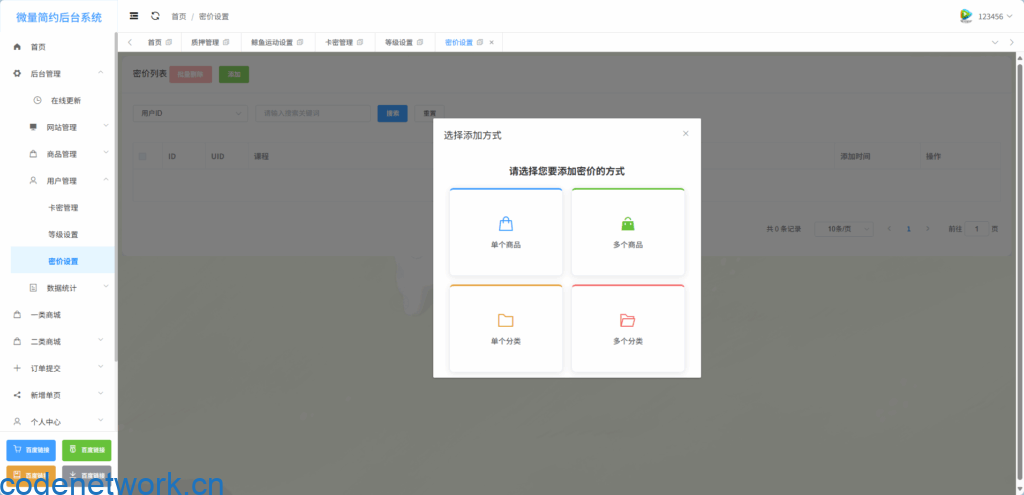Click the blue 搜索 button

tap(392, 113)
